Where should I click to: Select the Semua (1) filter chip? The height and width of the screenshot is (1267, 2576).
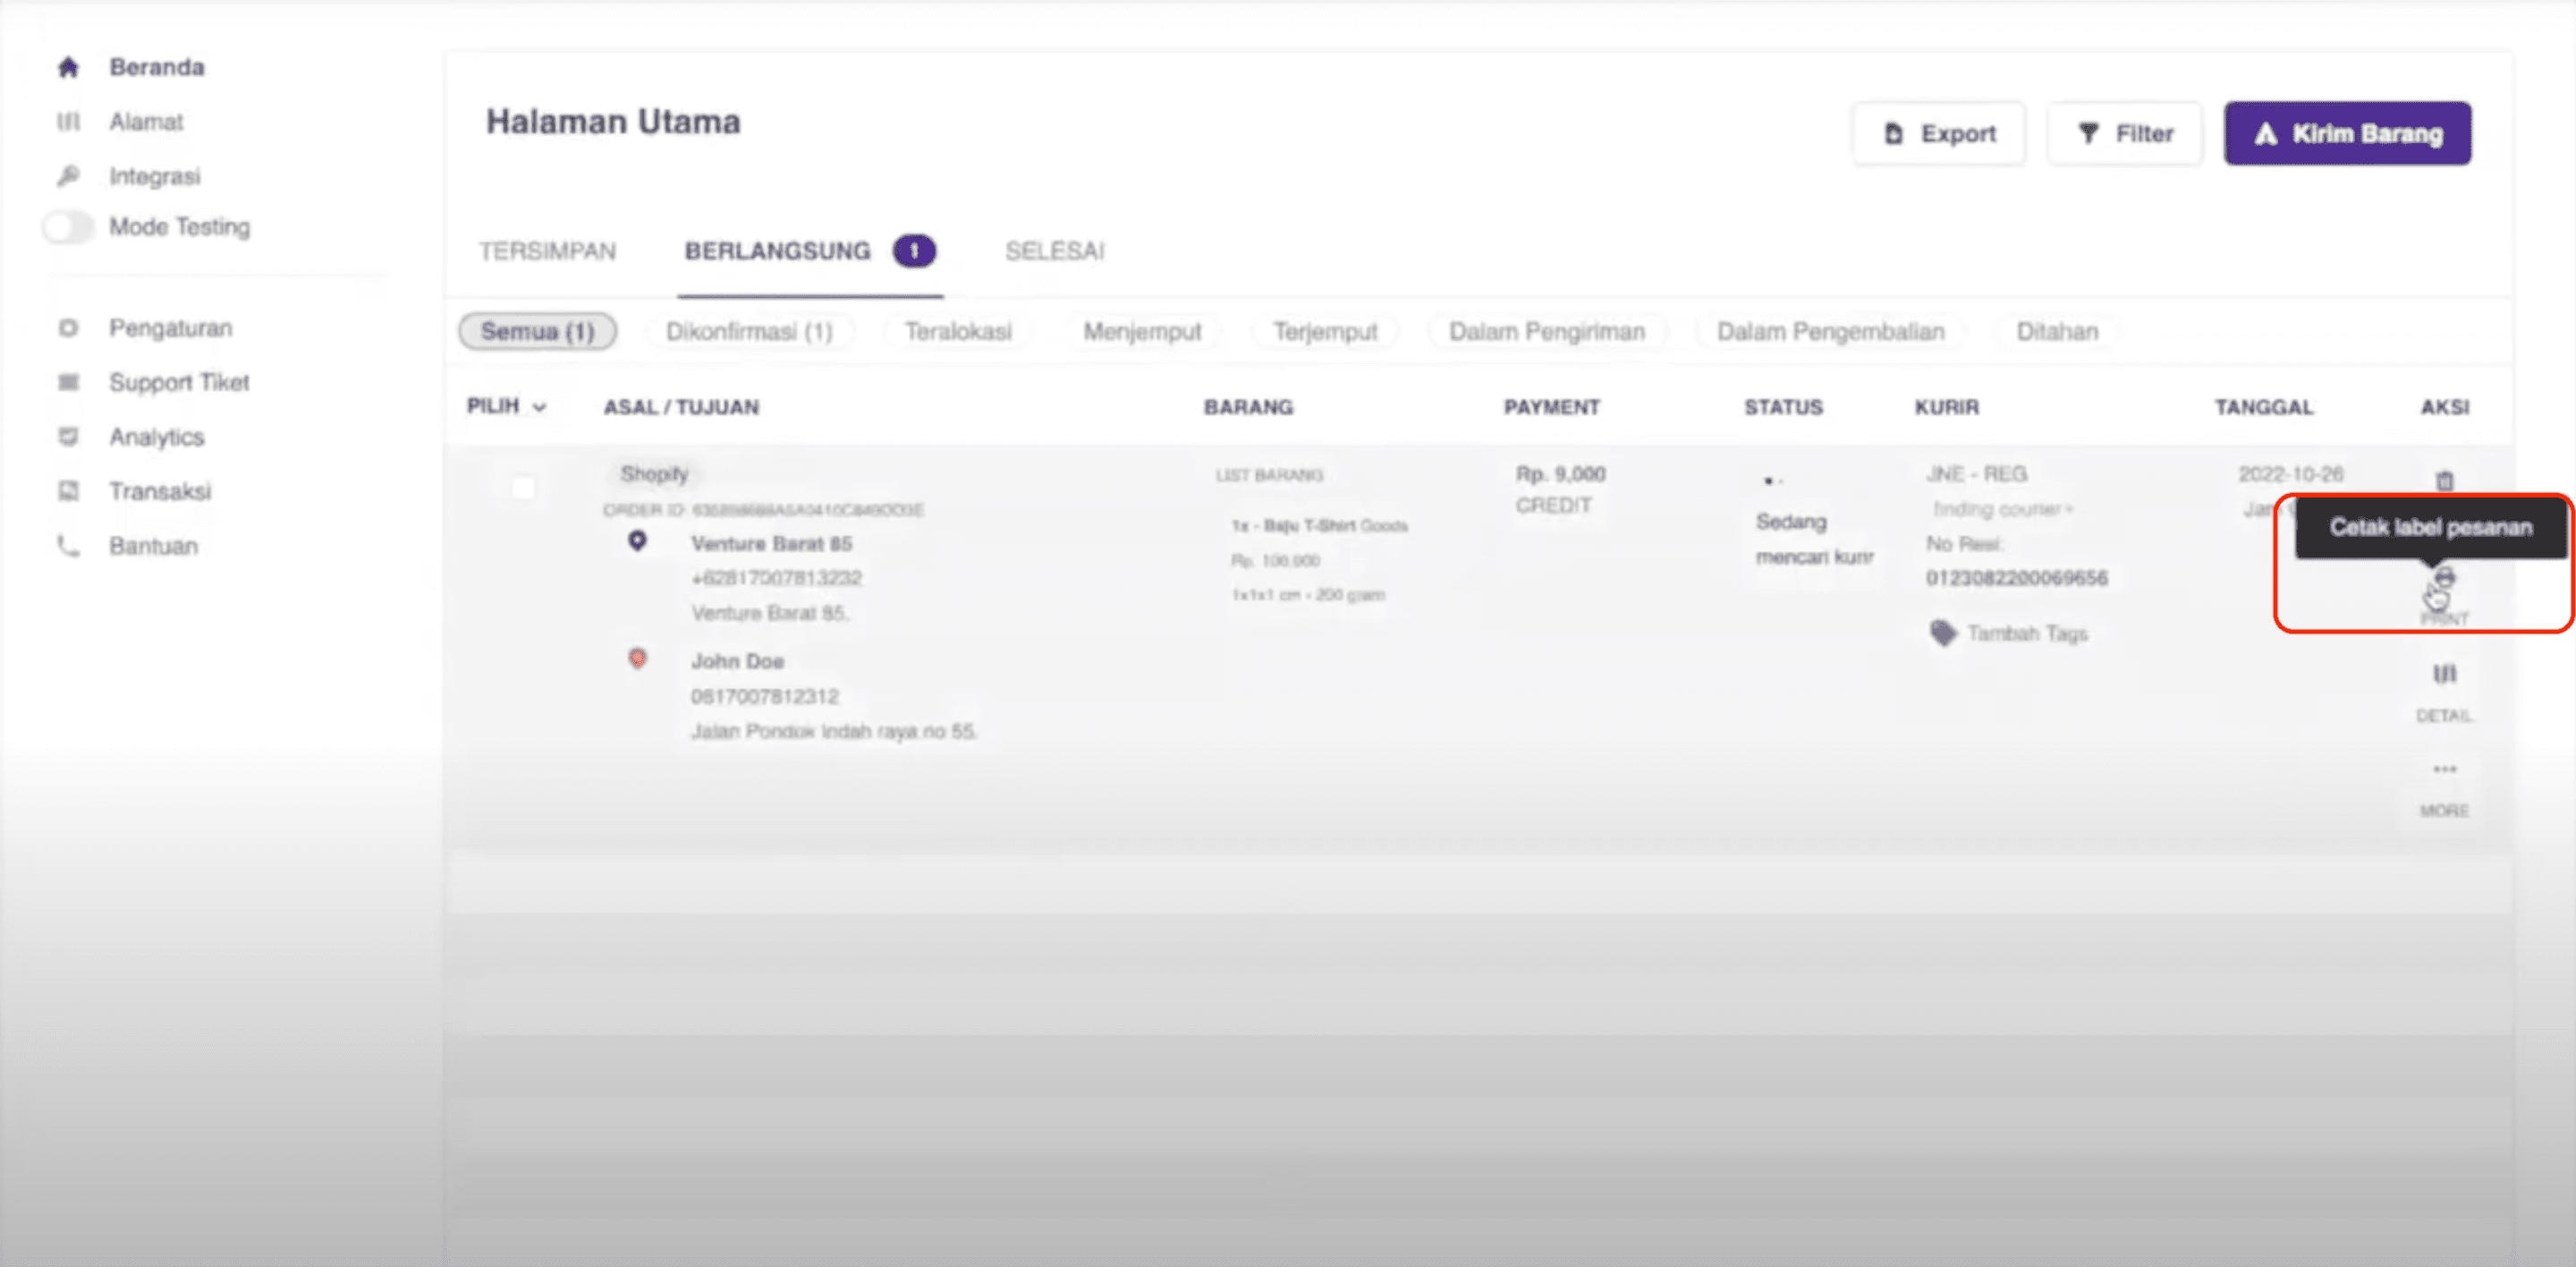[537, 331]
